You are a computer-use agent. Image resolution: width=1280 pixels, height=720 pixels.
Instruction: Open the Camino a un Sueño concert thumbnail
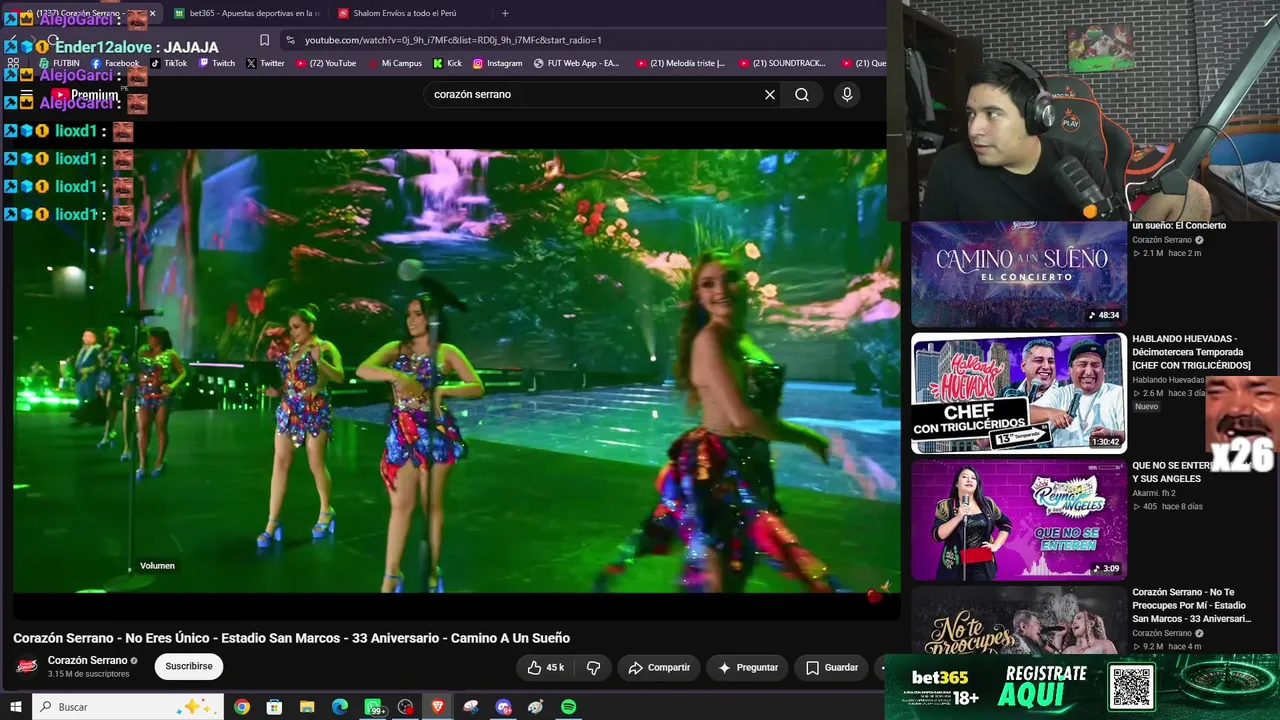click(x=1018, y=273)
